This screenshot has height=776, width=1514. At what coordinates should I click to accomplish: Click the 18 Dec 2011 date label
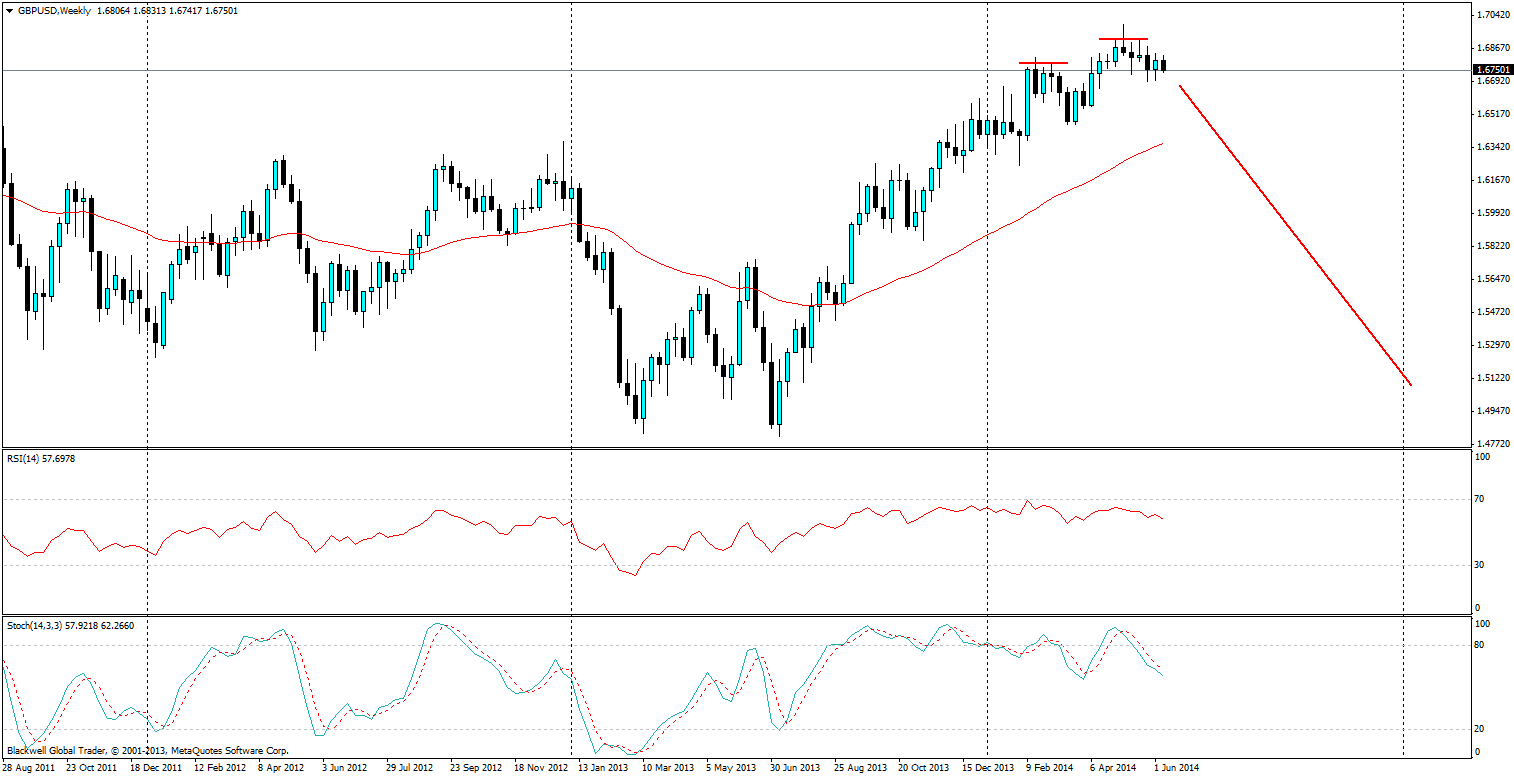[x=154, y=768]
